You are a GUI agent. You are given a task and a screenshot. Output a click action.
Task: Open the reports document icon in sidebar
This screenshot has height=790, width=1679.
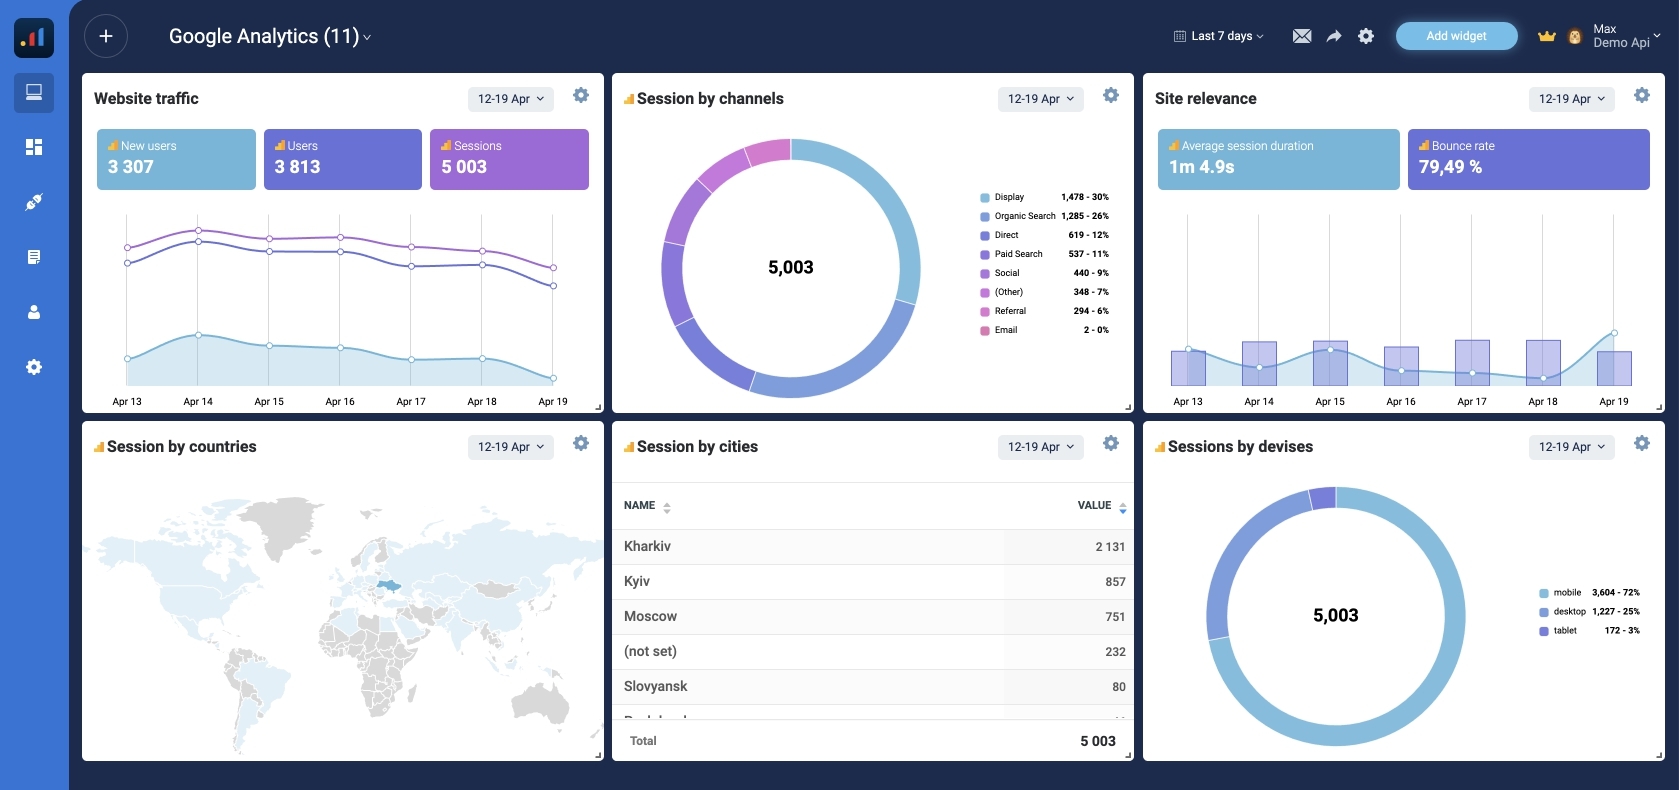click(34, 257)
